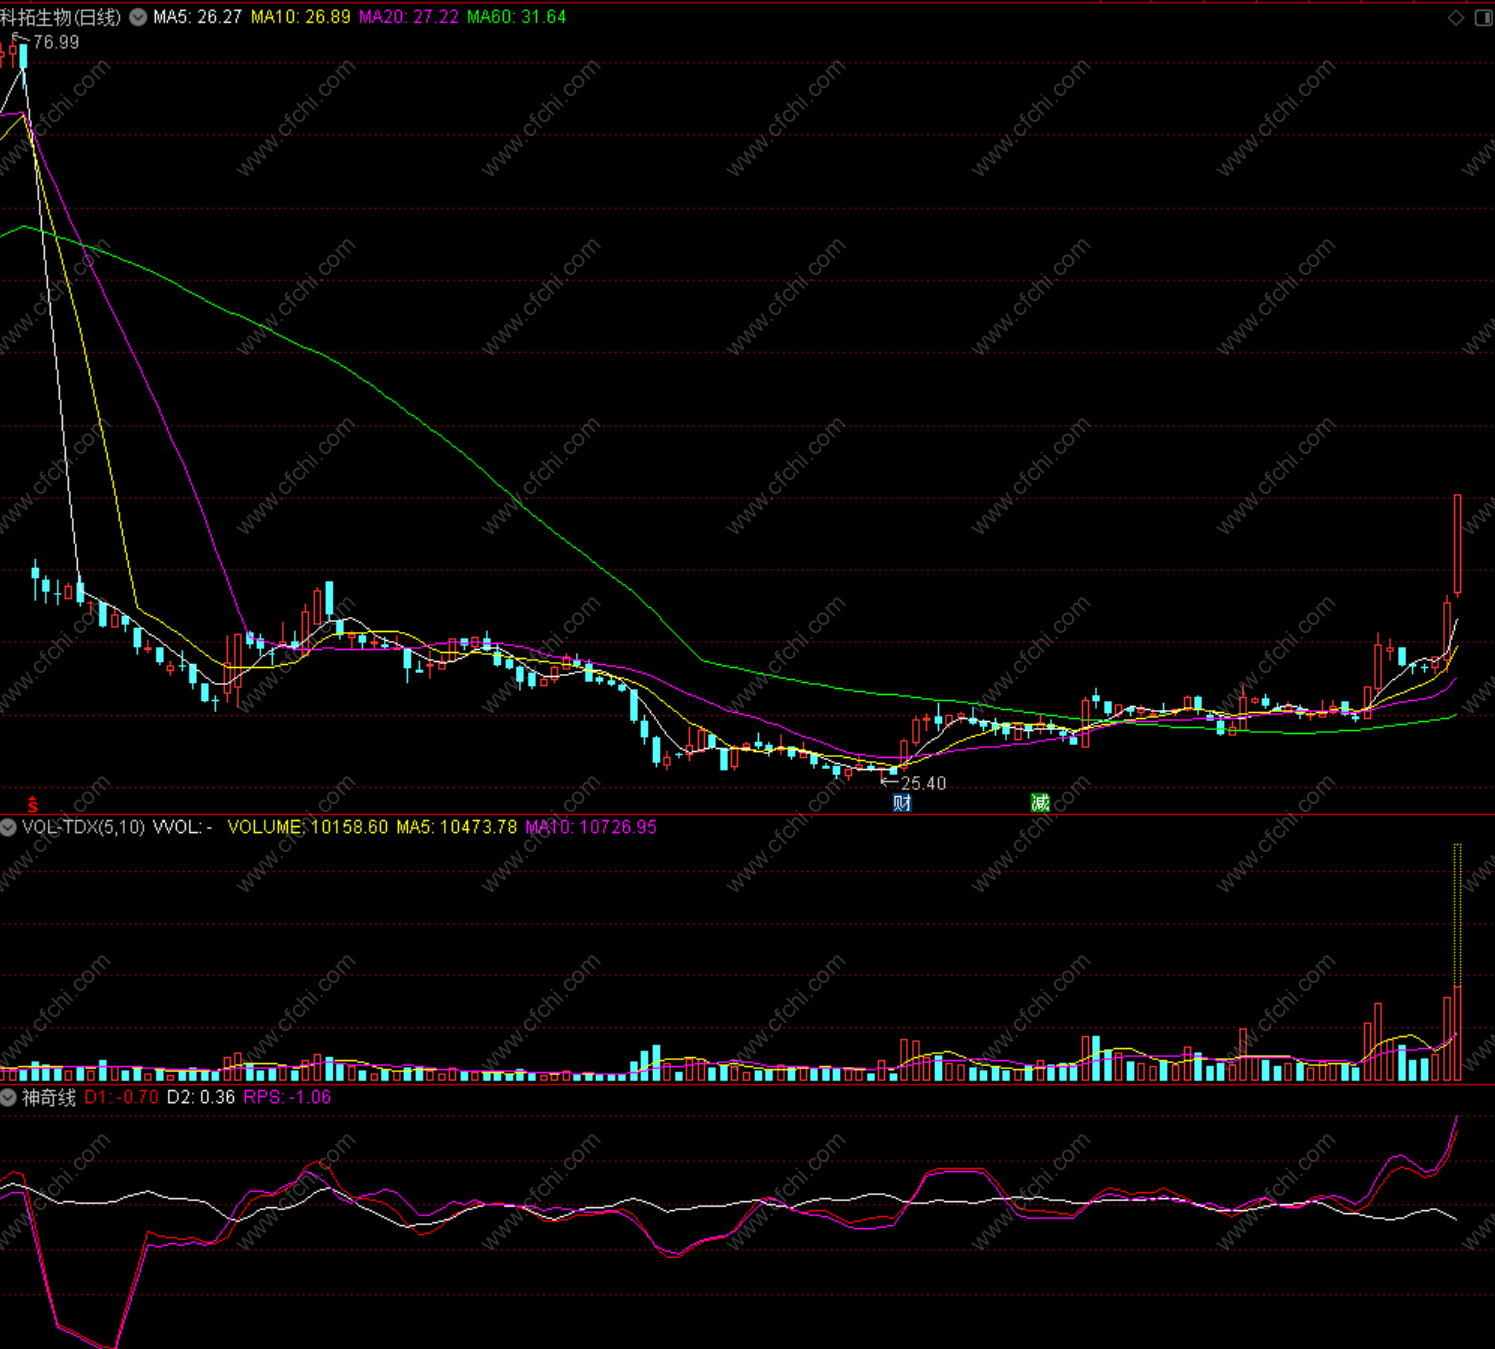1495x1349 pixels.
Task: Select the 科拓生物(日线) chart title
Action: pos(61,17)
